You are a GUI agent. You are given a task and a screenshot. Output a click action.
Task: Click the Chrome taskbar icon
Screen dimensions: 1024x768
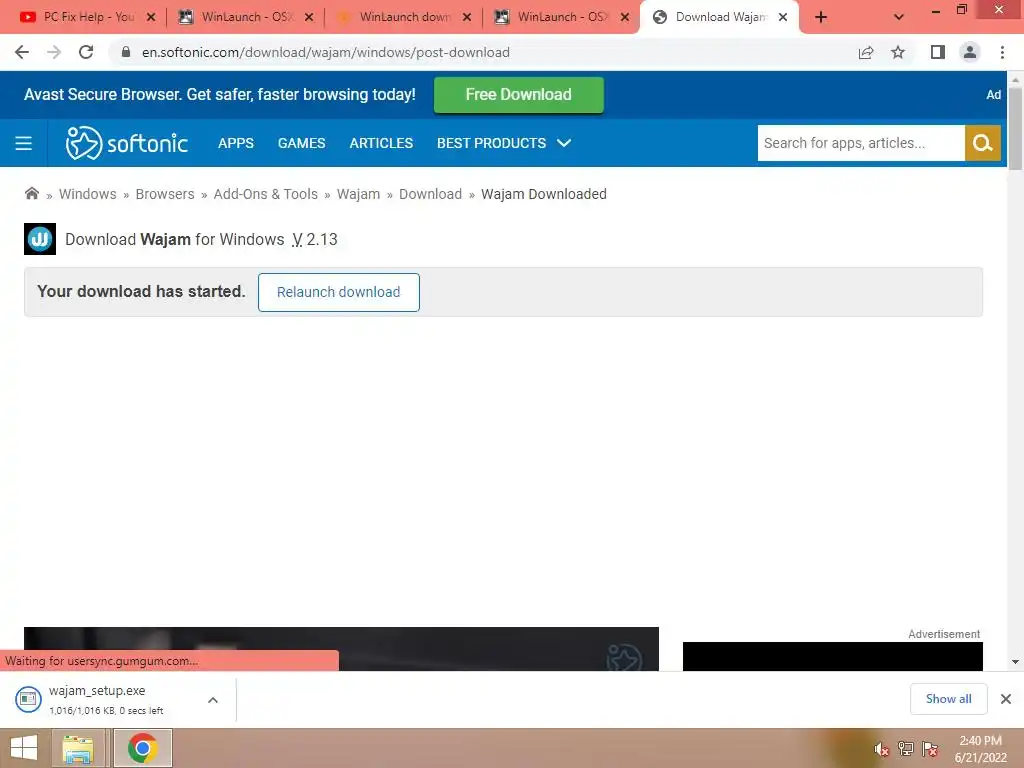click(143, 748)
